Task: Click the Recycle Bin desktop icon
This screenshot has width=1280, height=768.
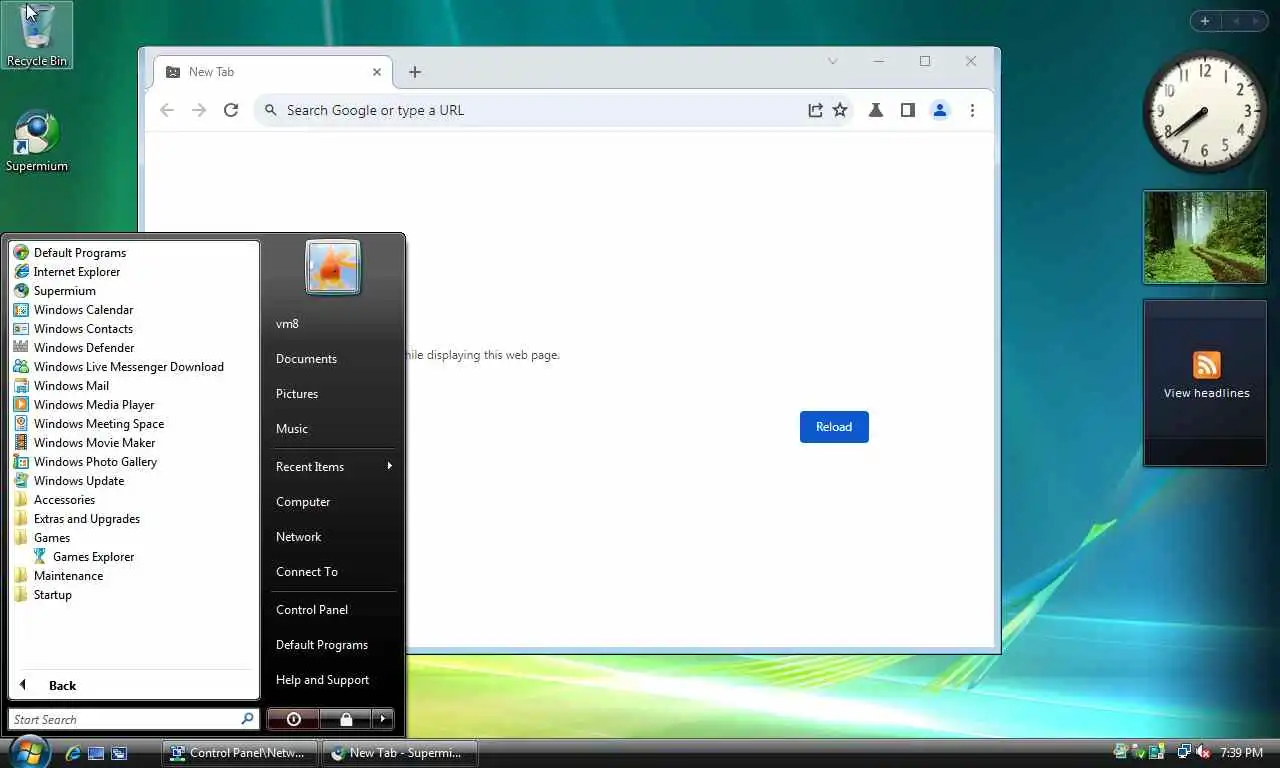Action: point(36,35)
